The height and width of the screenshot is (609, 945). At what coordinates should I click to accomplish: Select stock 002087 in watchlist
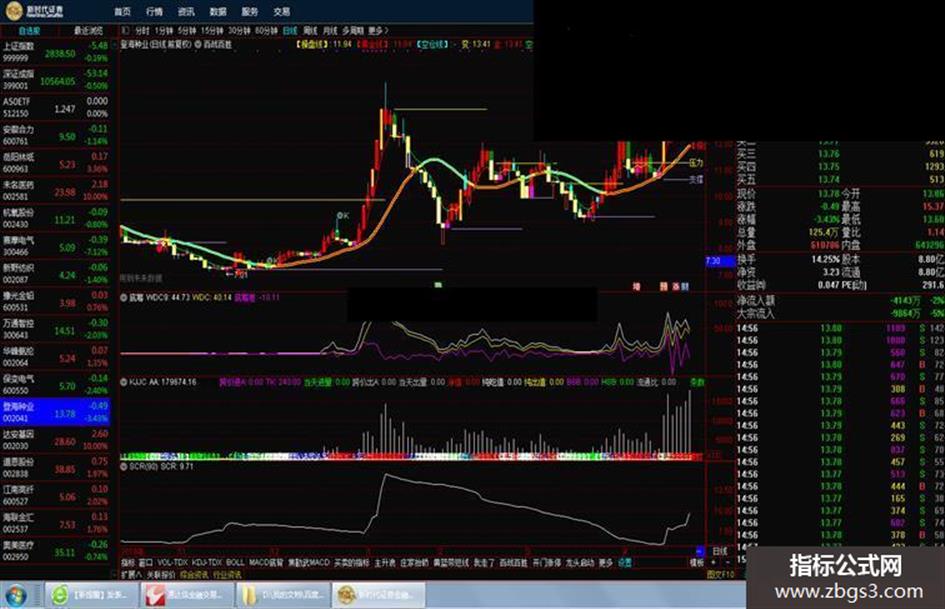pos(55,274)
